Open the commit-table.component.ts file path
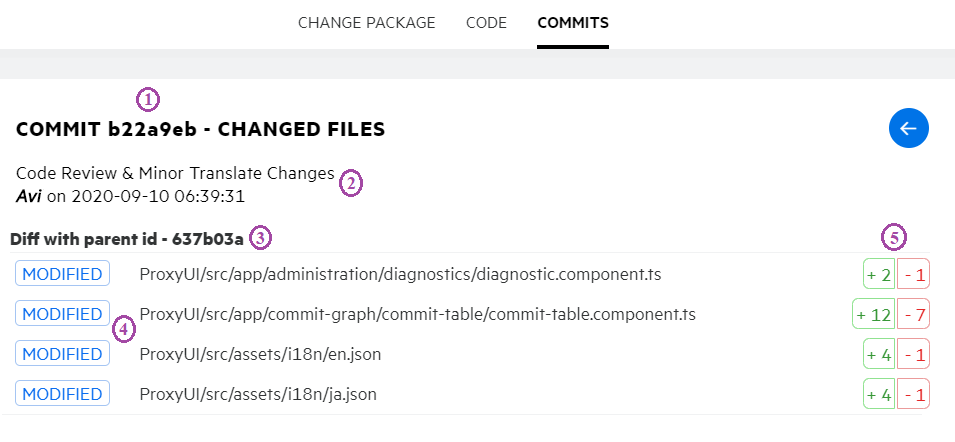 click(x=417, y=314)
